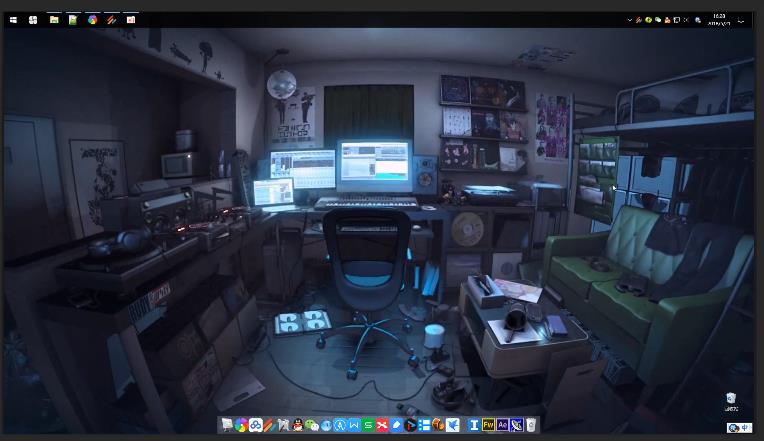Expand the hidden system tray icons chevron
764x441 pixels.
(629, 19)
